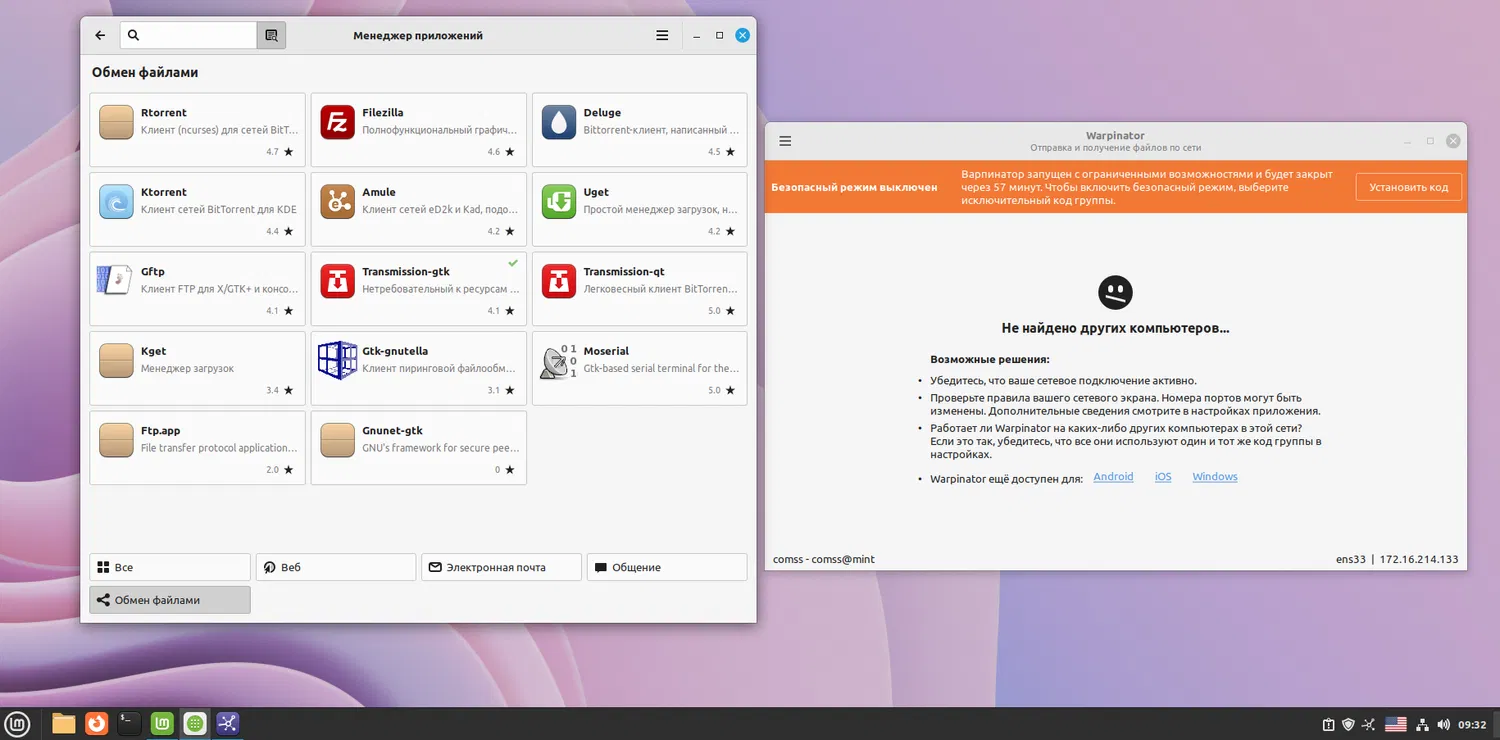The image size is (1500, 740).
Task: Launch Firefox from the taskbar
Action: 97,723
